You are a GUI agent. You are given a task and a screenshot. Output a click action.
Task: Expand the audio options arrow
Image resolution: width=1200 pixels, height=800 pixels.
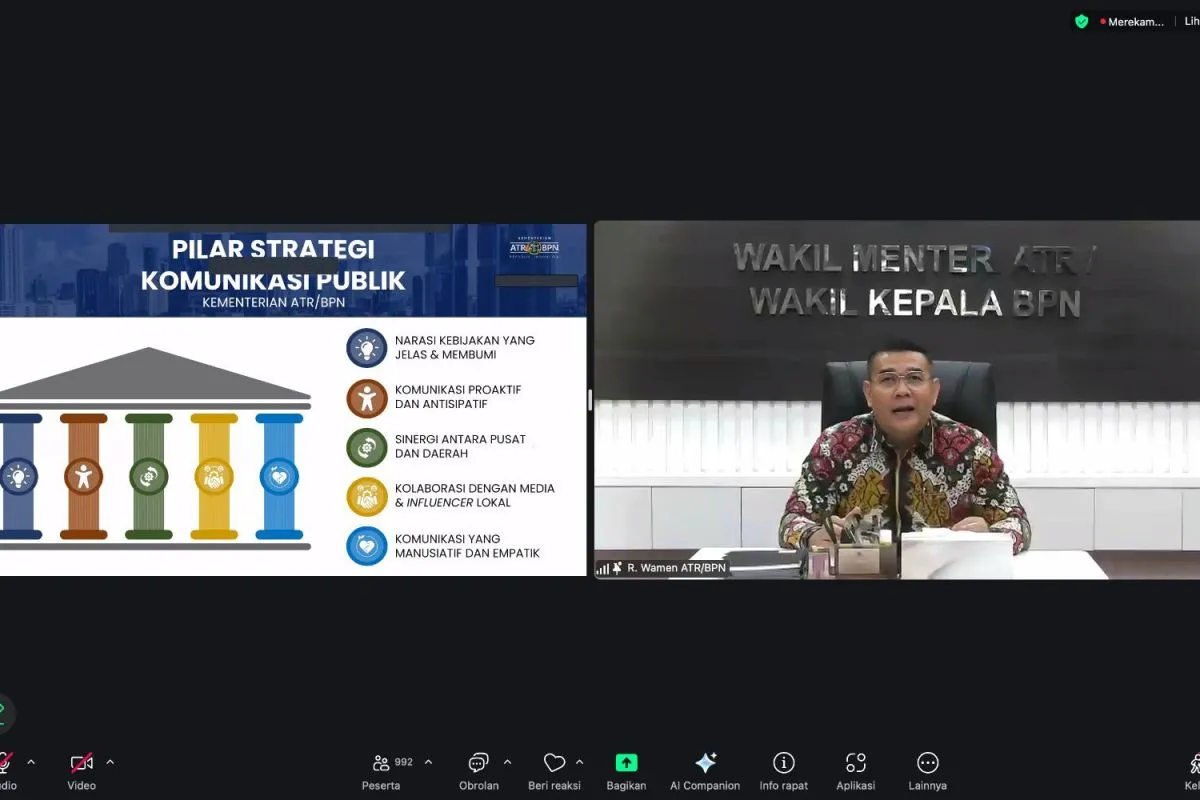pyautogui.click(x=31, y=762)
